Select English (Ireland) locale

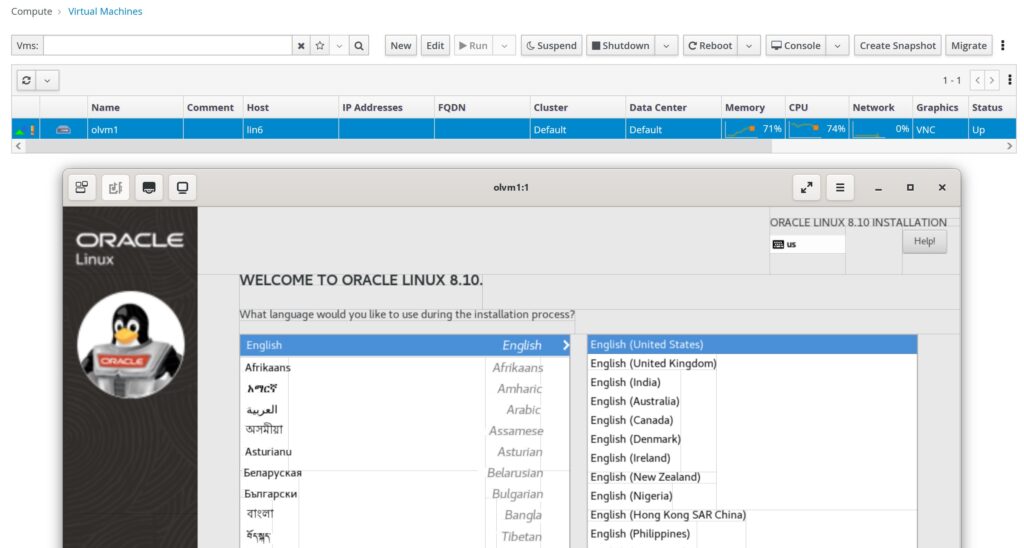pyautogui.click(x=752, y=458)
